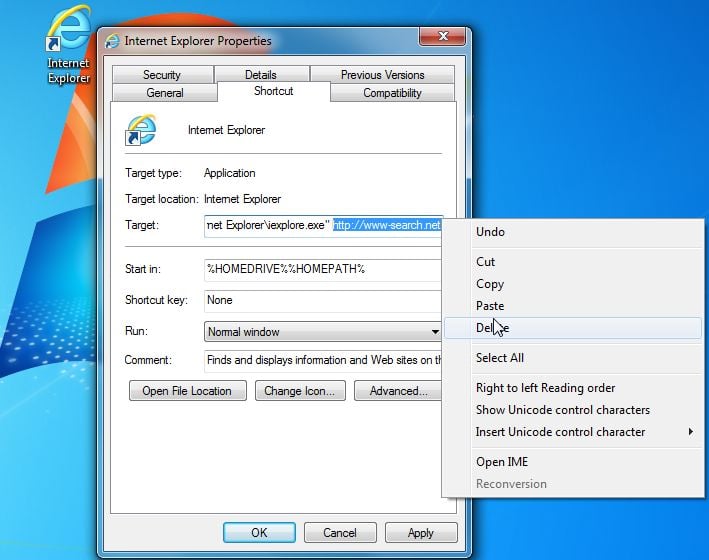Viewport: 709px width, 560px height.
Task: Select Right to left Reading order
Action: (x=573, y=388)
